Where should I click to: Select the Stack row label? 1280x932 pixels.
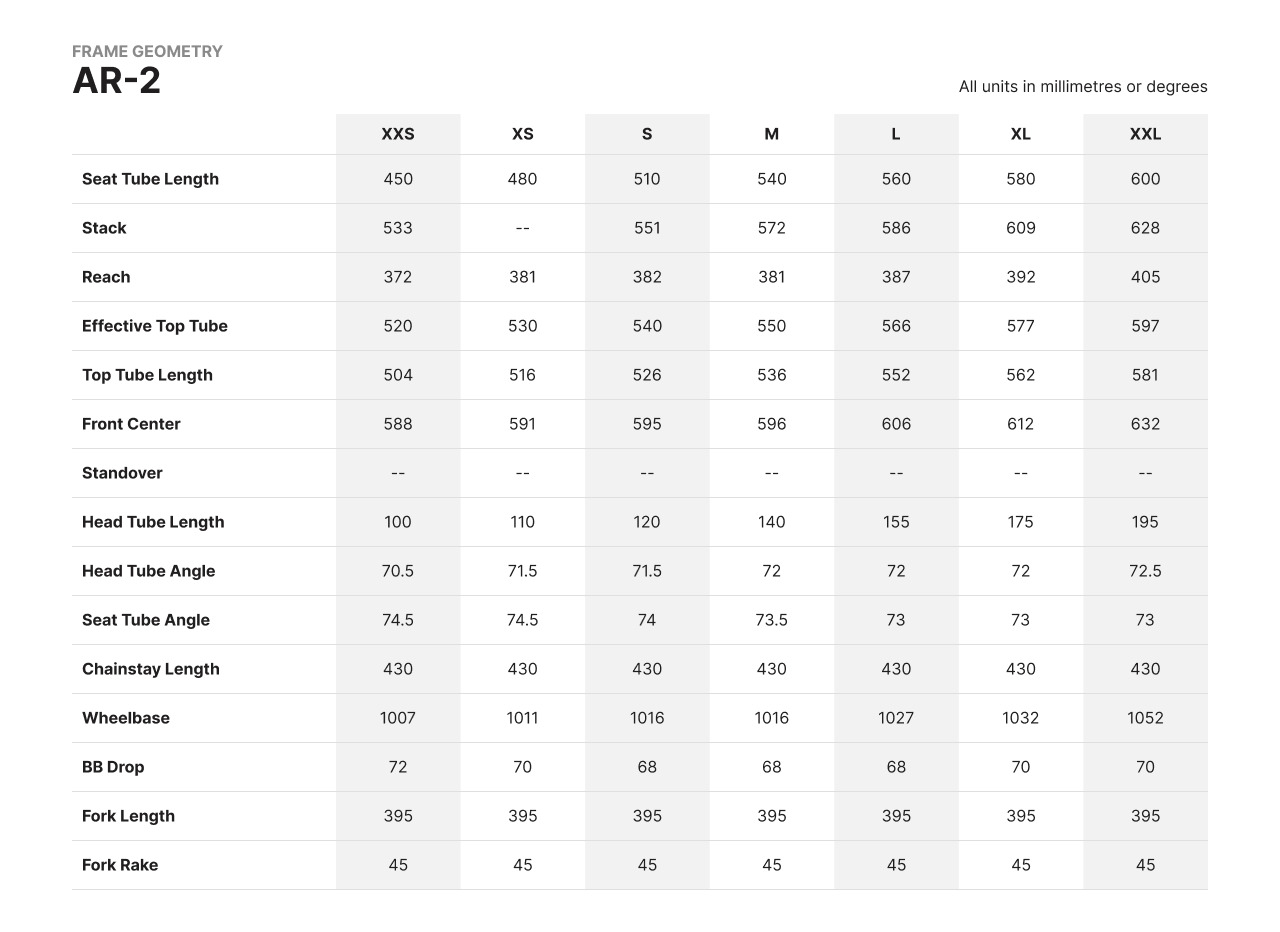tap(104, 228)
